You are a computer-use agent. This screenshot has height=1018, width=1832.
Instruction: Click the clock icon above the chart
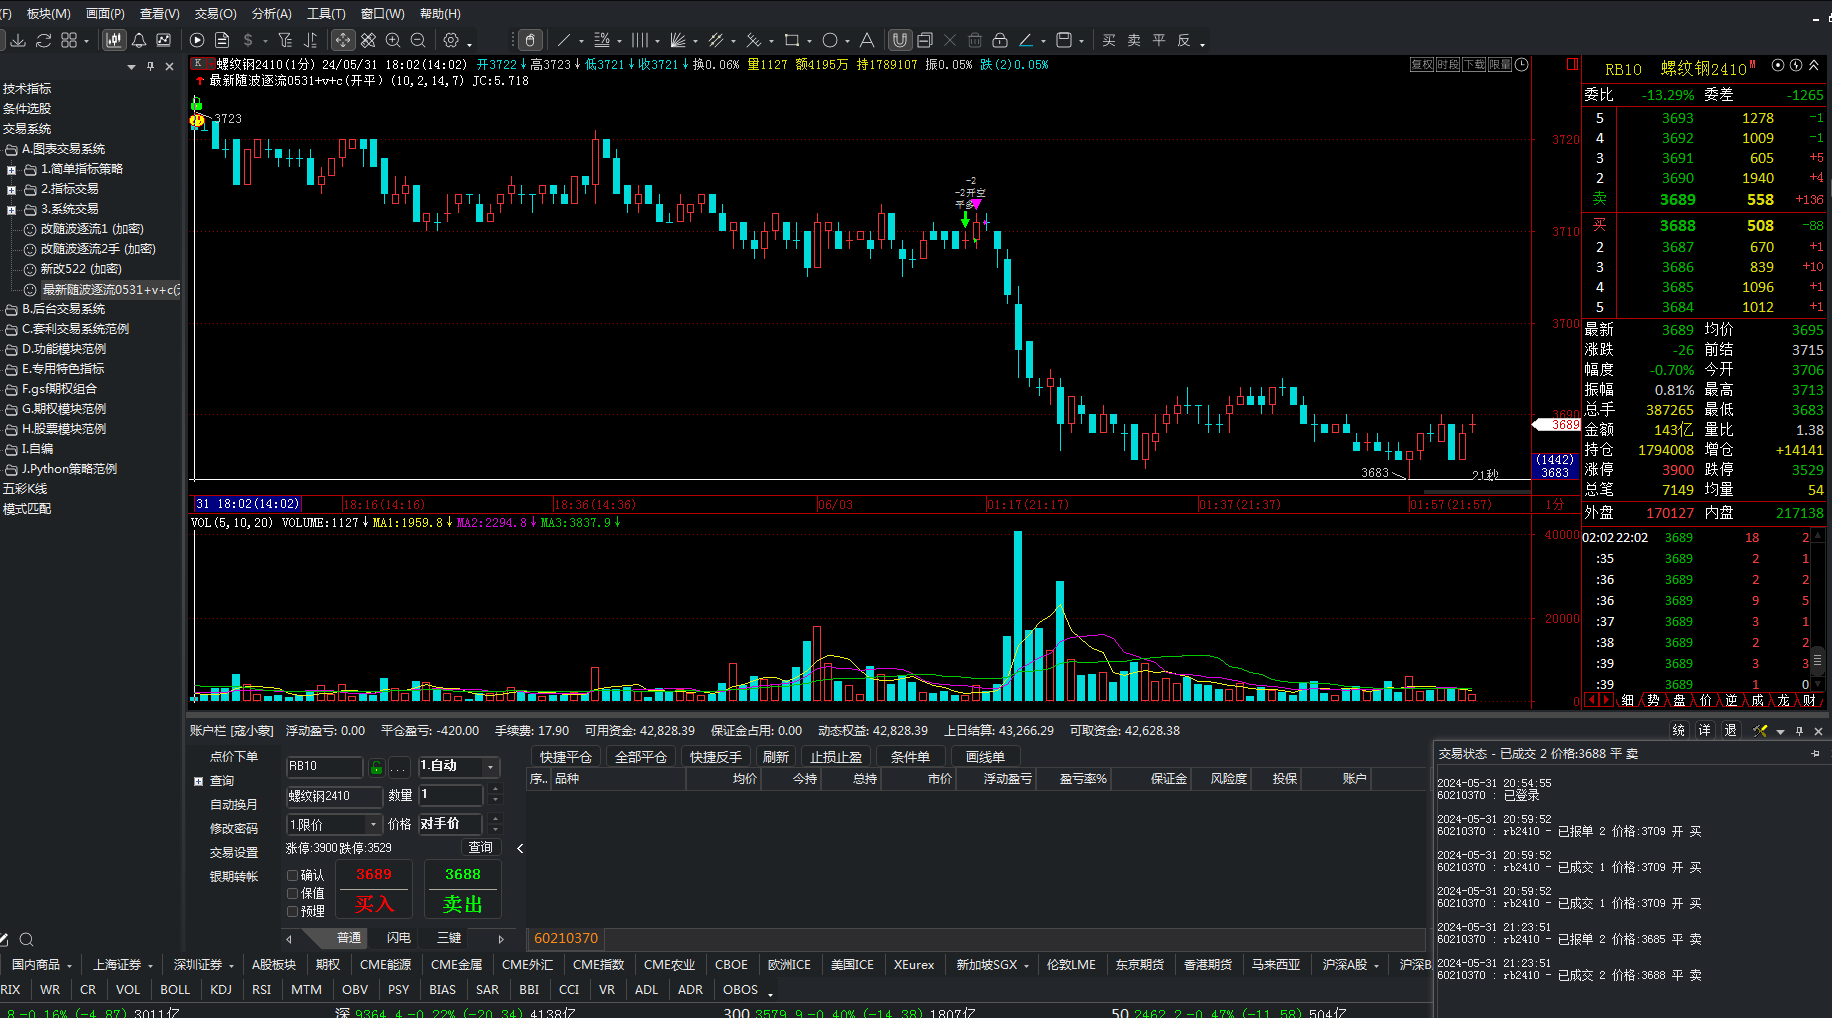(1522, 65)
